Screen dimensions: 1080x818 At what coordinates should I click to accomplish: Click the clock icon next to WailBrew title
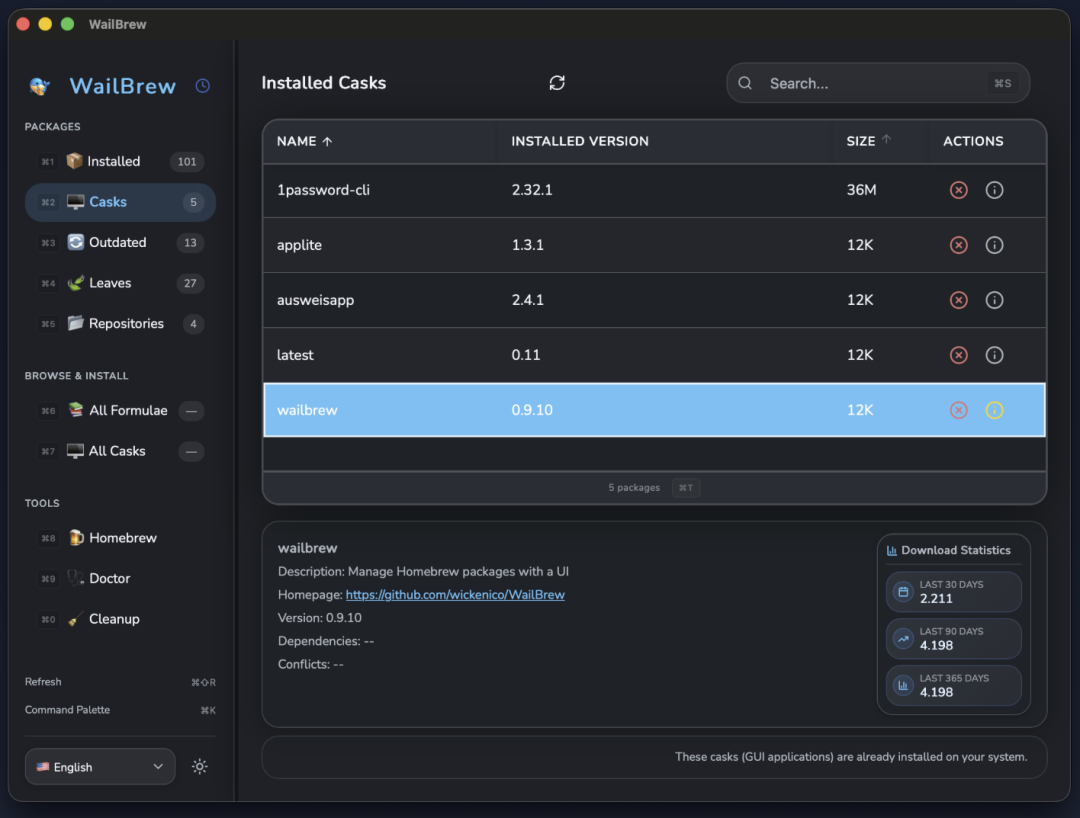click(x=203, y=86)
